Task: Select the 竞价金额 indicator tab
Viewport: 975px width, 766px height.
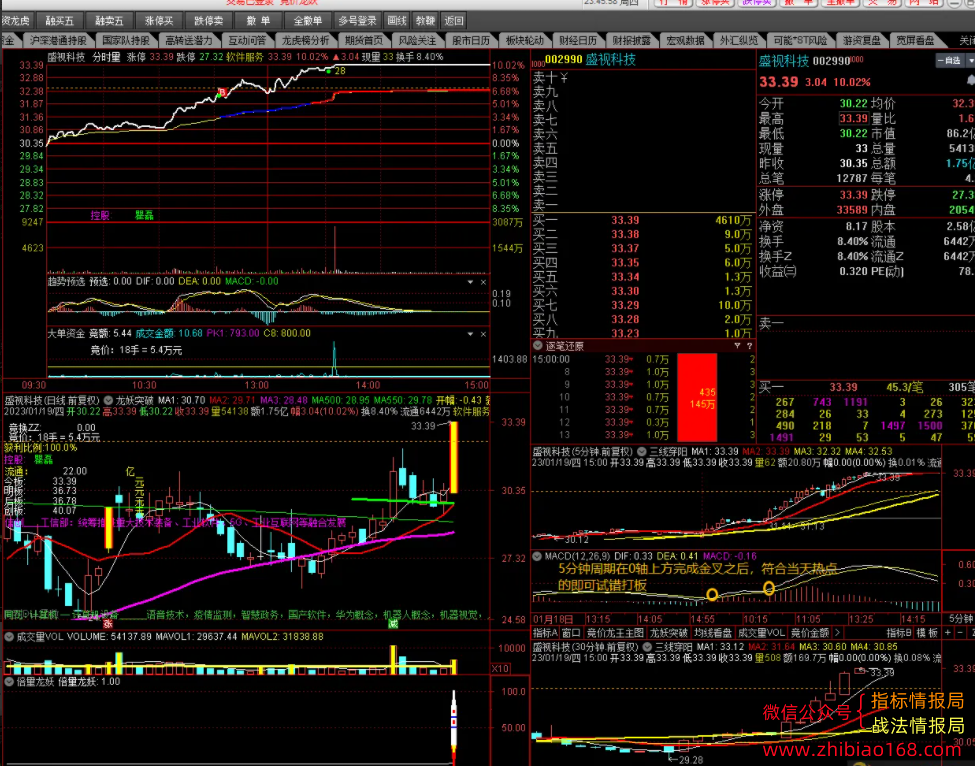Action: click(x=810, y=633)
